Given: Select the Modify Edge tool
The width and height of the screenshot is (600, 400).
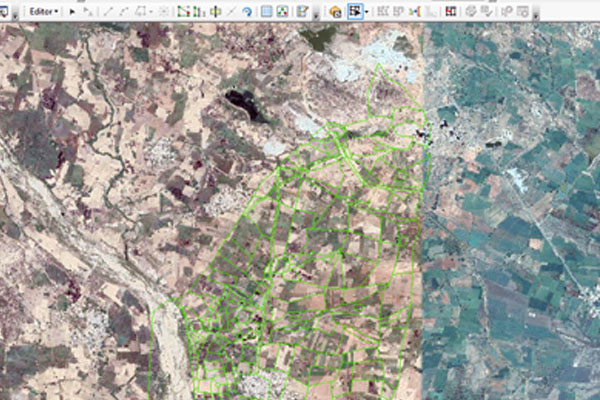Looking at the screenshot, I should pos(383,11).
